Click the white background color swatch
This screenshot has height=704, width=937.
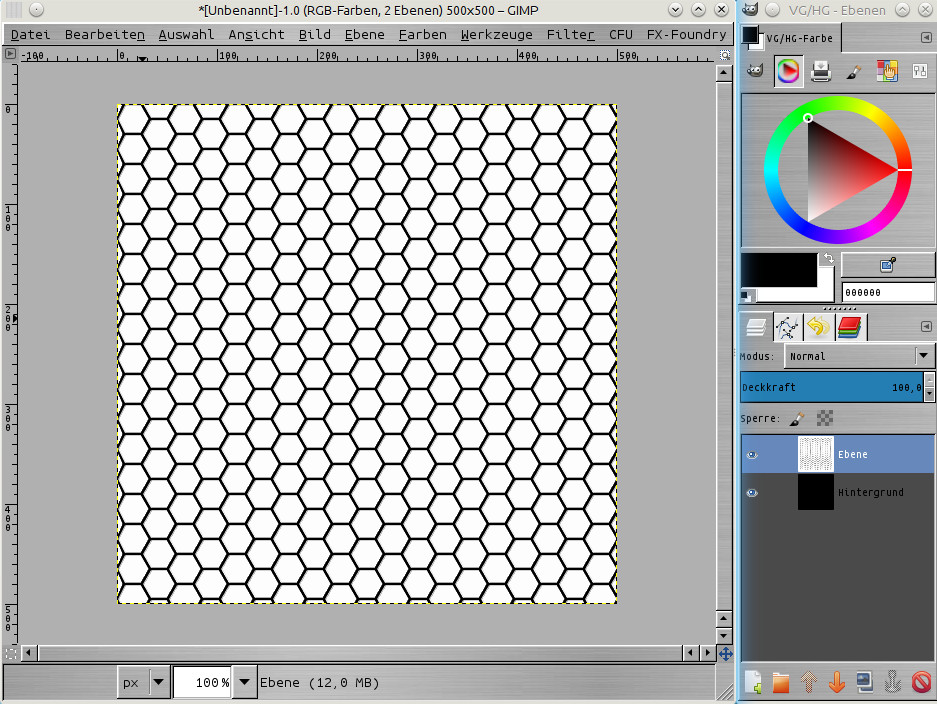pos(825,294)
